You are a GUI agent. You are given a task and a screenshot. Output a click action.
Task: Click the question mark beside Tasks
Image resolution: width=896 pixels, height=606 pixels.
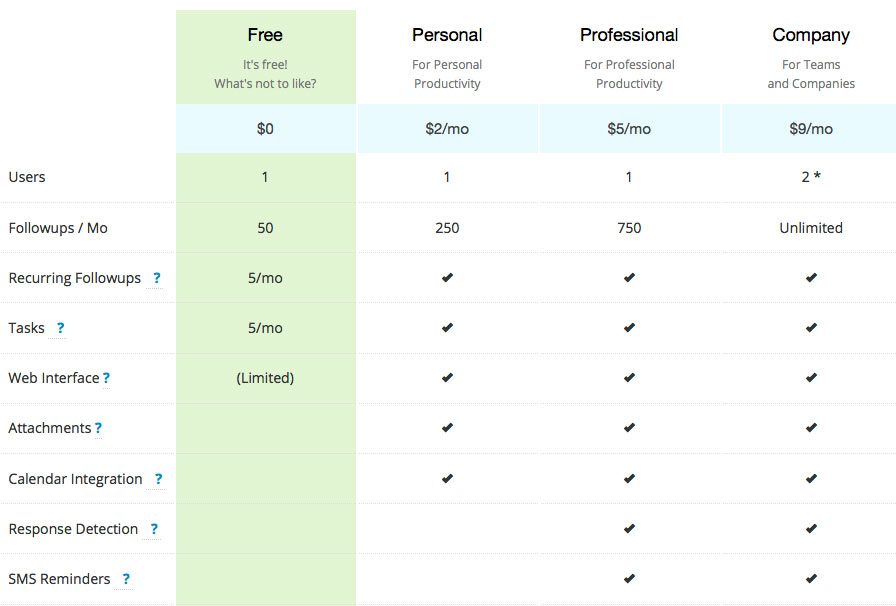point(60,328)
